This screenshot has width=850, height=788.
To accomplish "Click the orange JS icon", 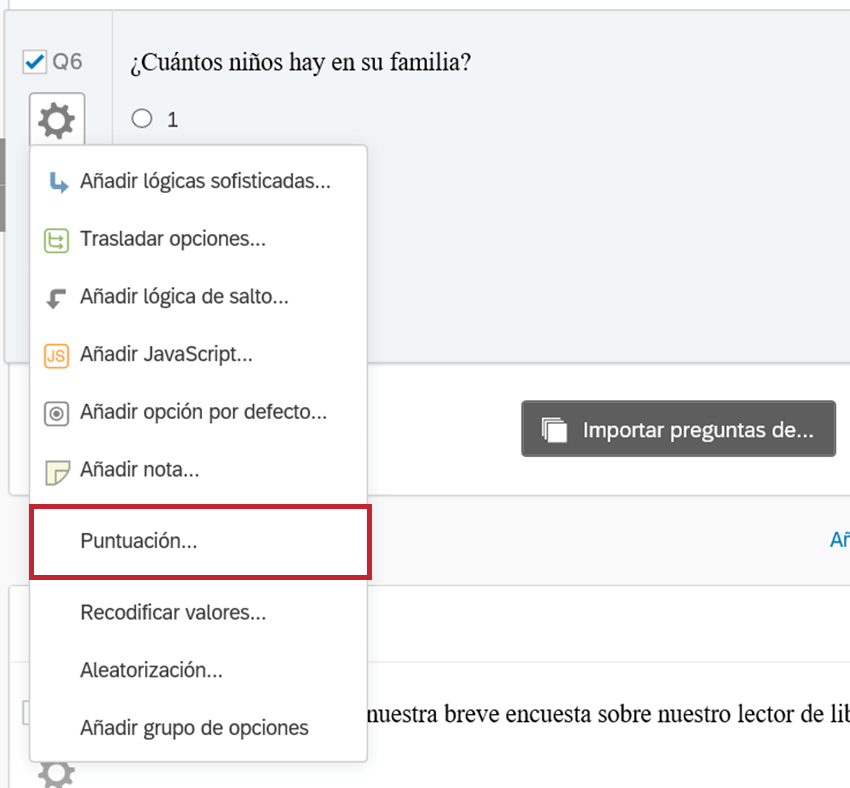I will point(56,356).
